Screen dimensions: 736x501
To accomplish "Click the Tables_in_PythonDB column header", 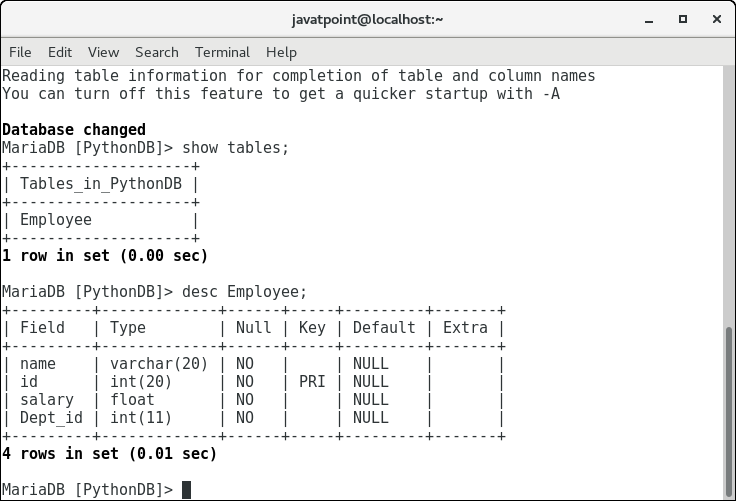I will [x=101, y=184].
